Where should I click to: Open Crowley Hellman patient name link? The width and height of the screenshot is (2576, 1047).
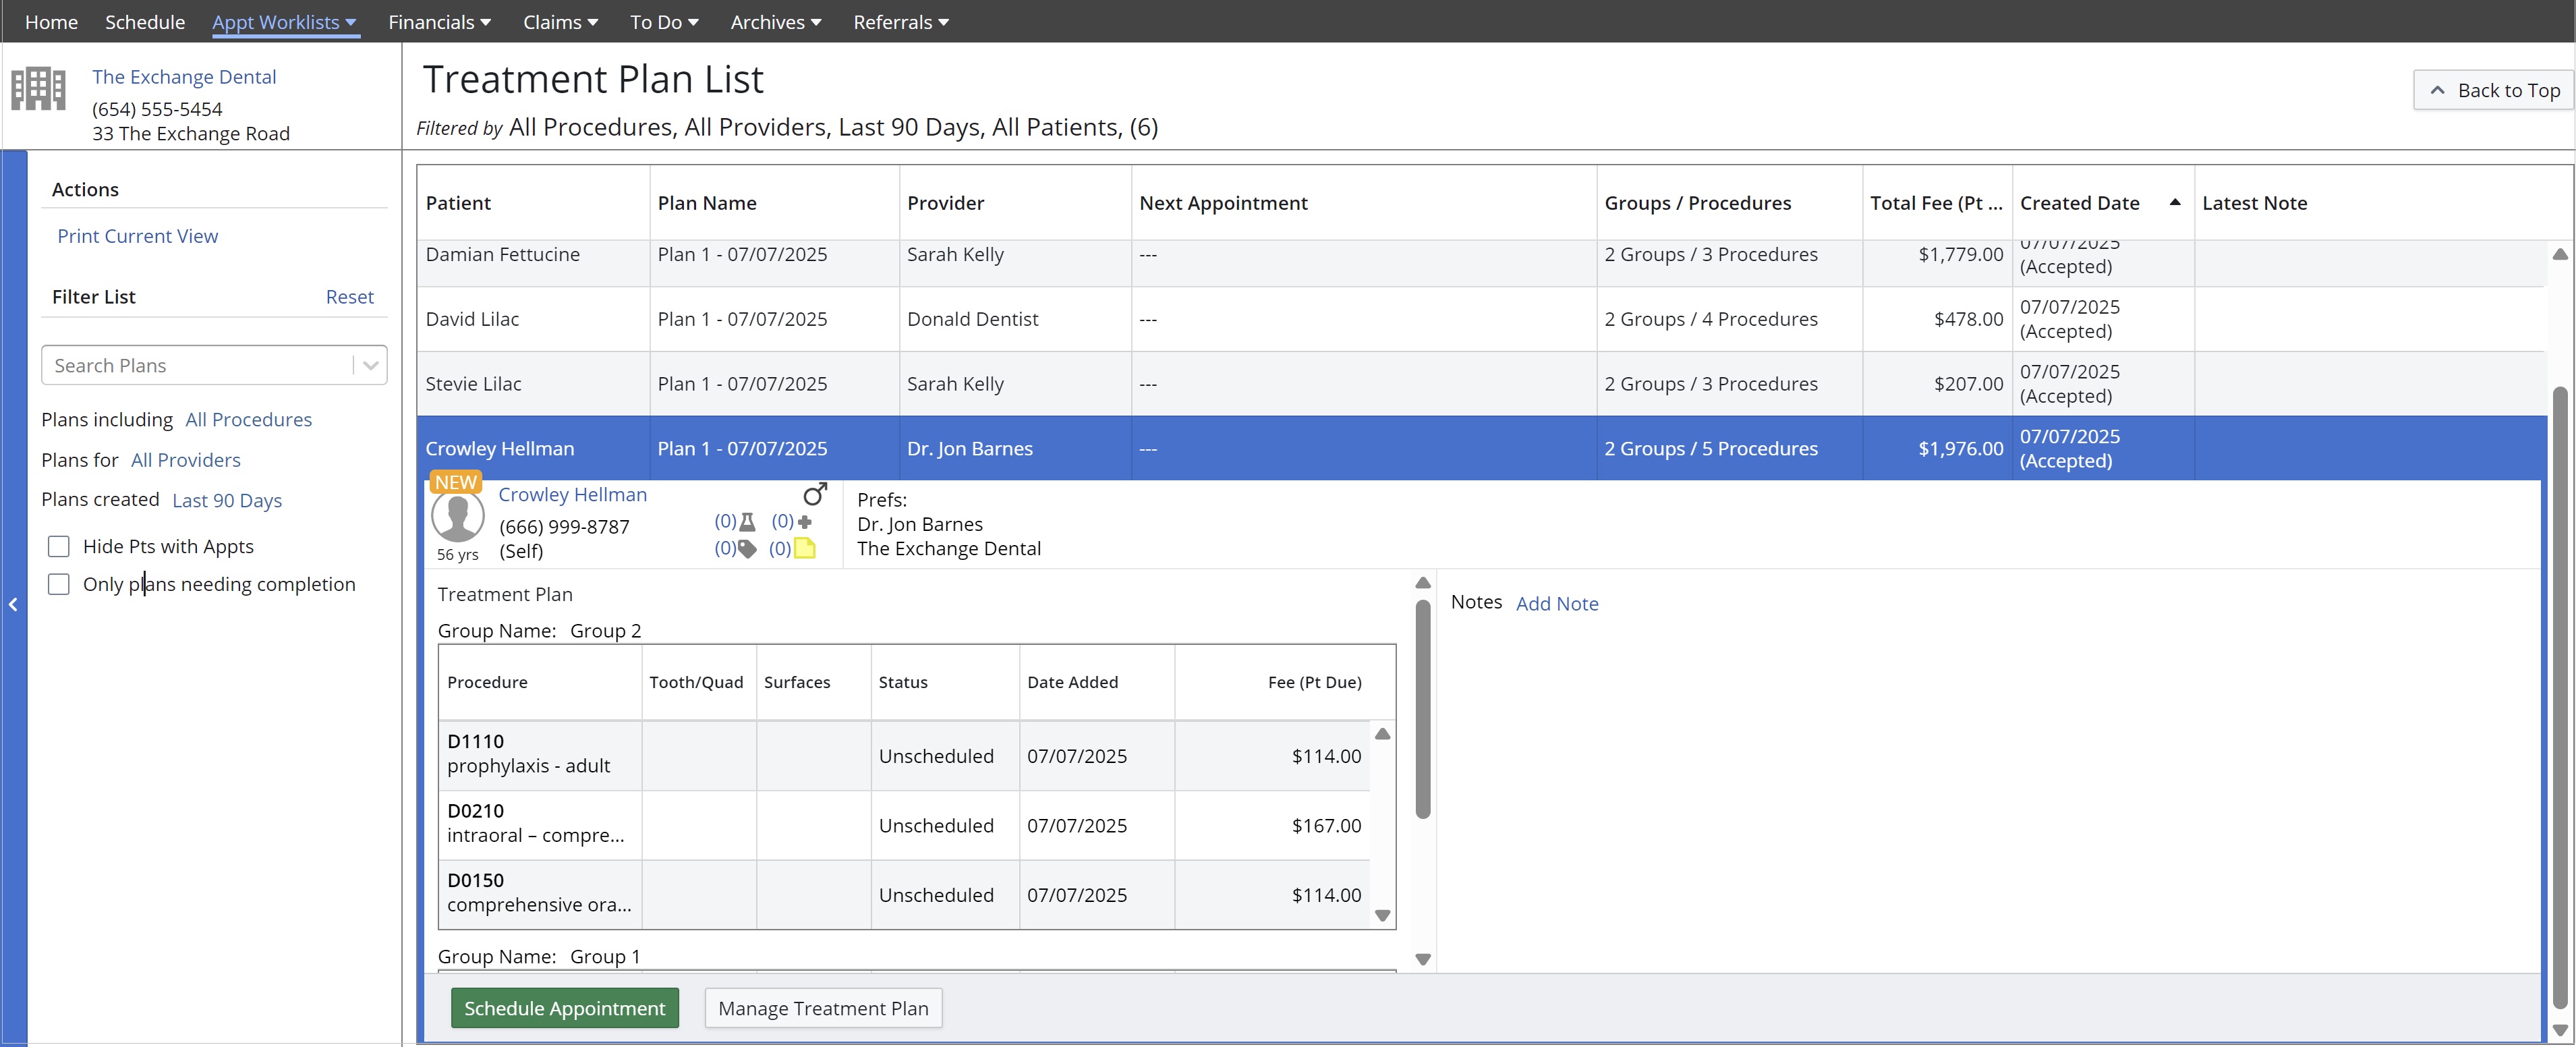tap(572, 494)
